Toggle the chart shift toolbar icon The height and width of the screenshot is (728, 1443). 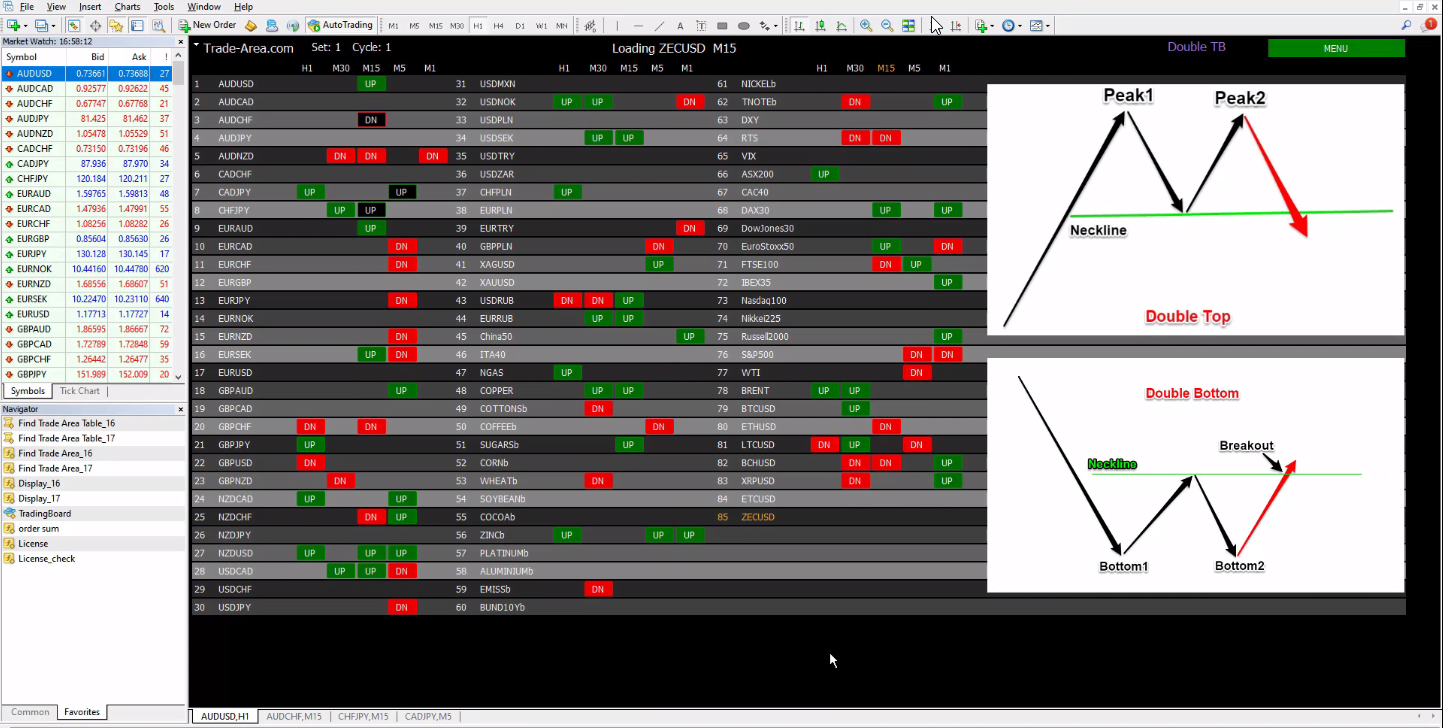click(956, 25)
